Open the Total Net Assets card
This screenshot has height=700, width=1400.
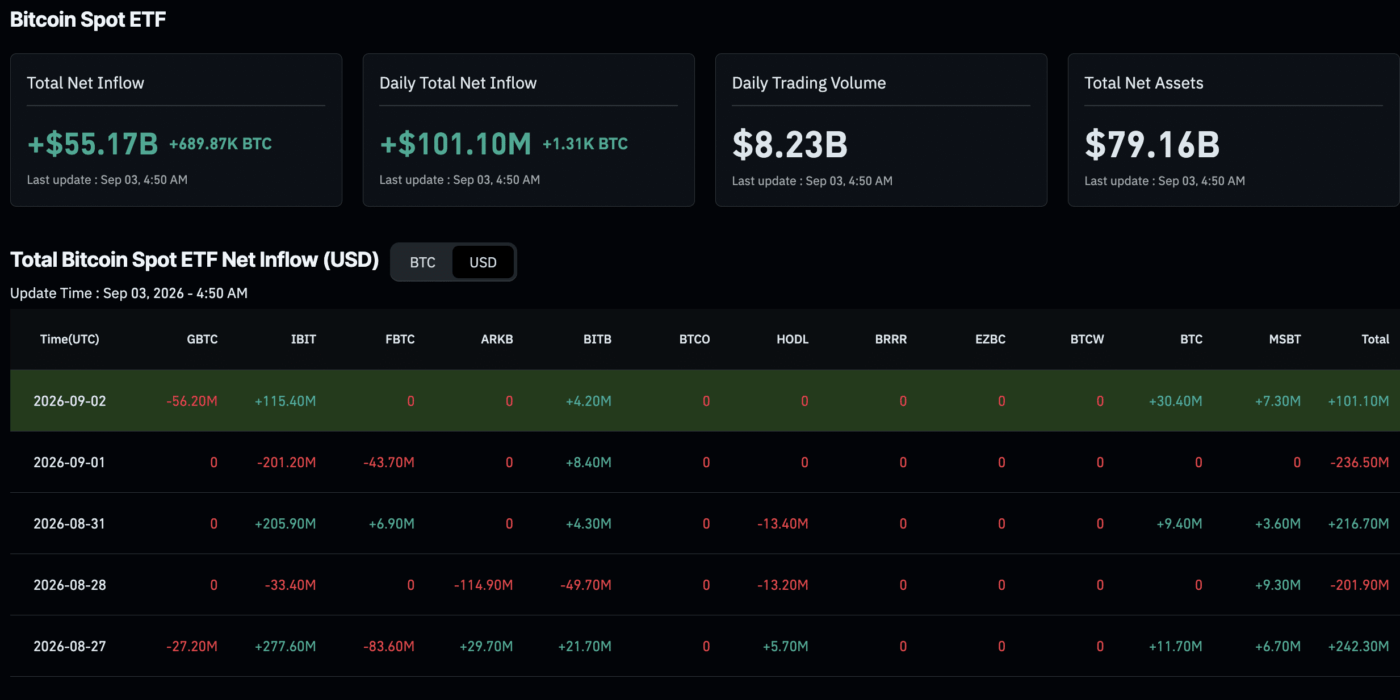[x=1233, y=130]
